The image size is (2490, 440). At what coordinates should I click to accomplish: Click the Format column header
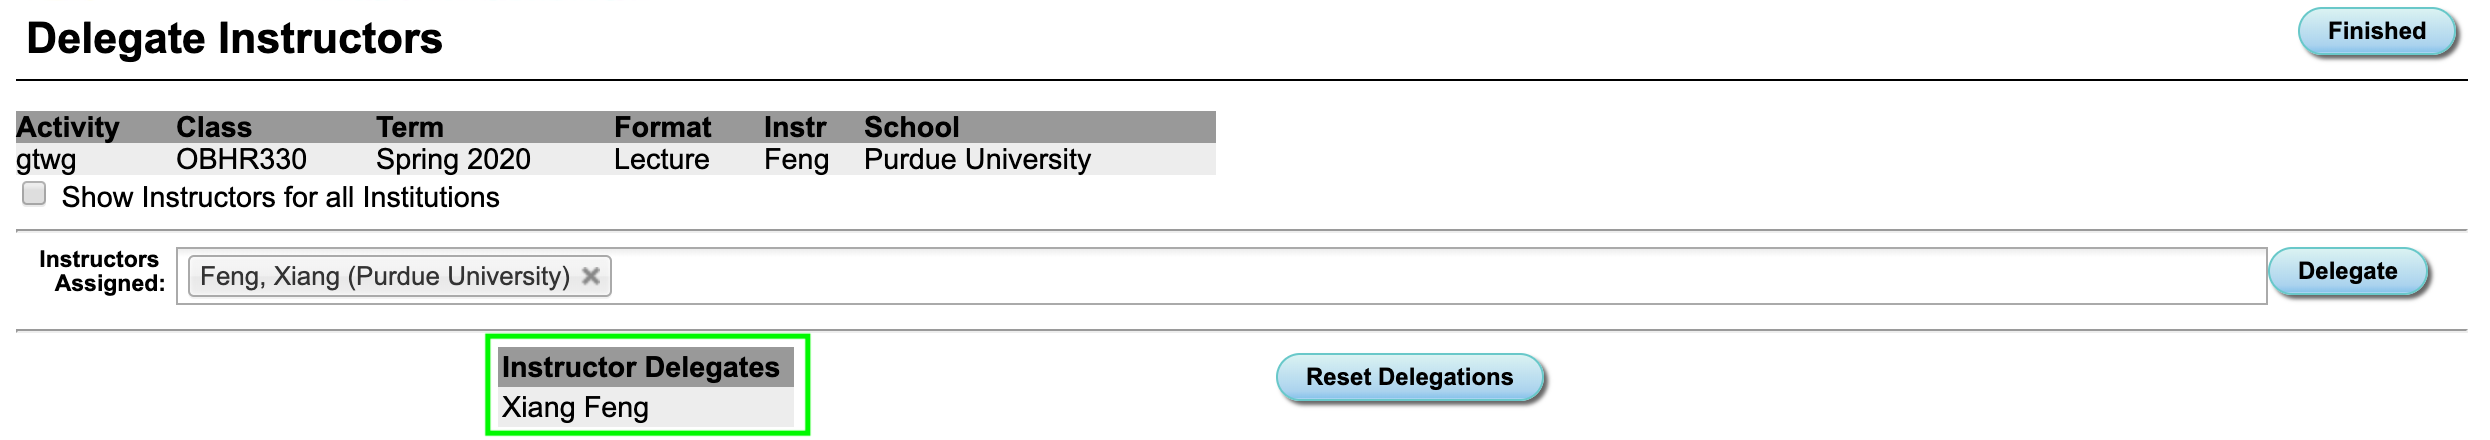tap(662, 127)
